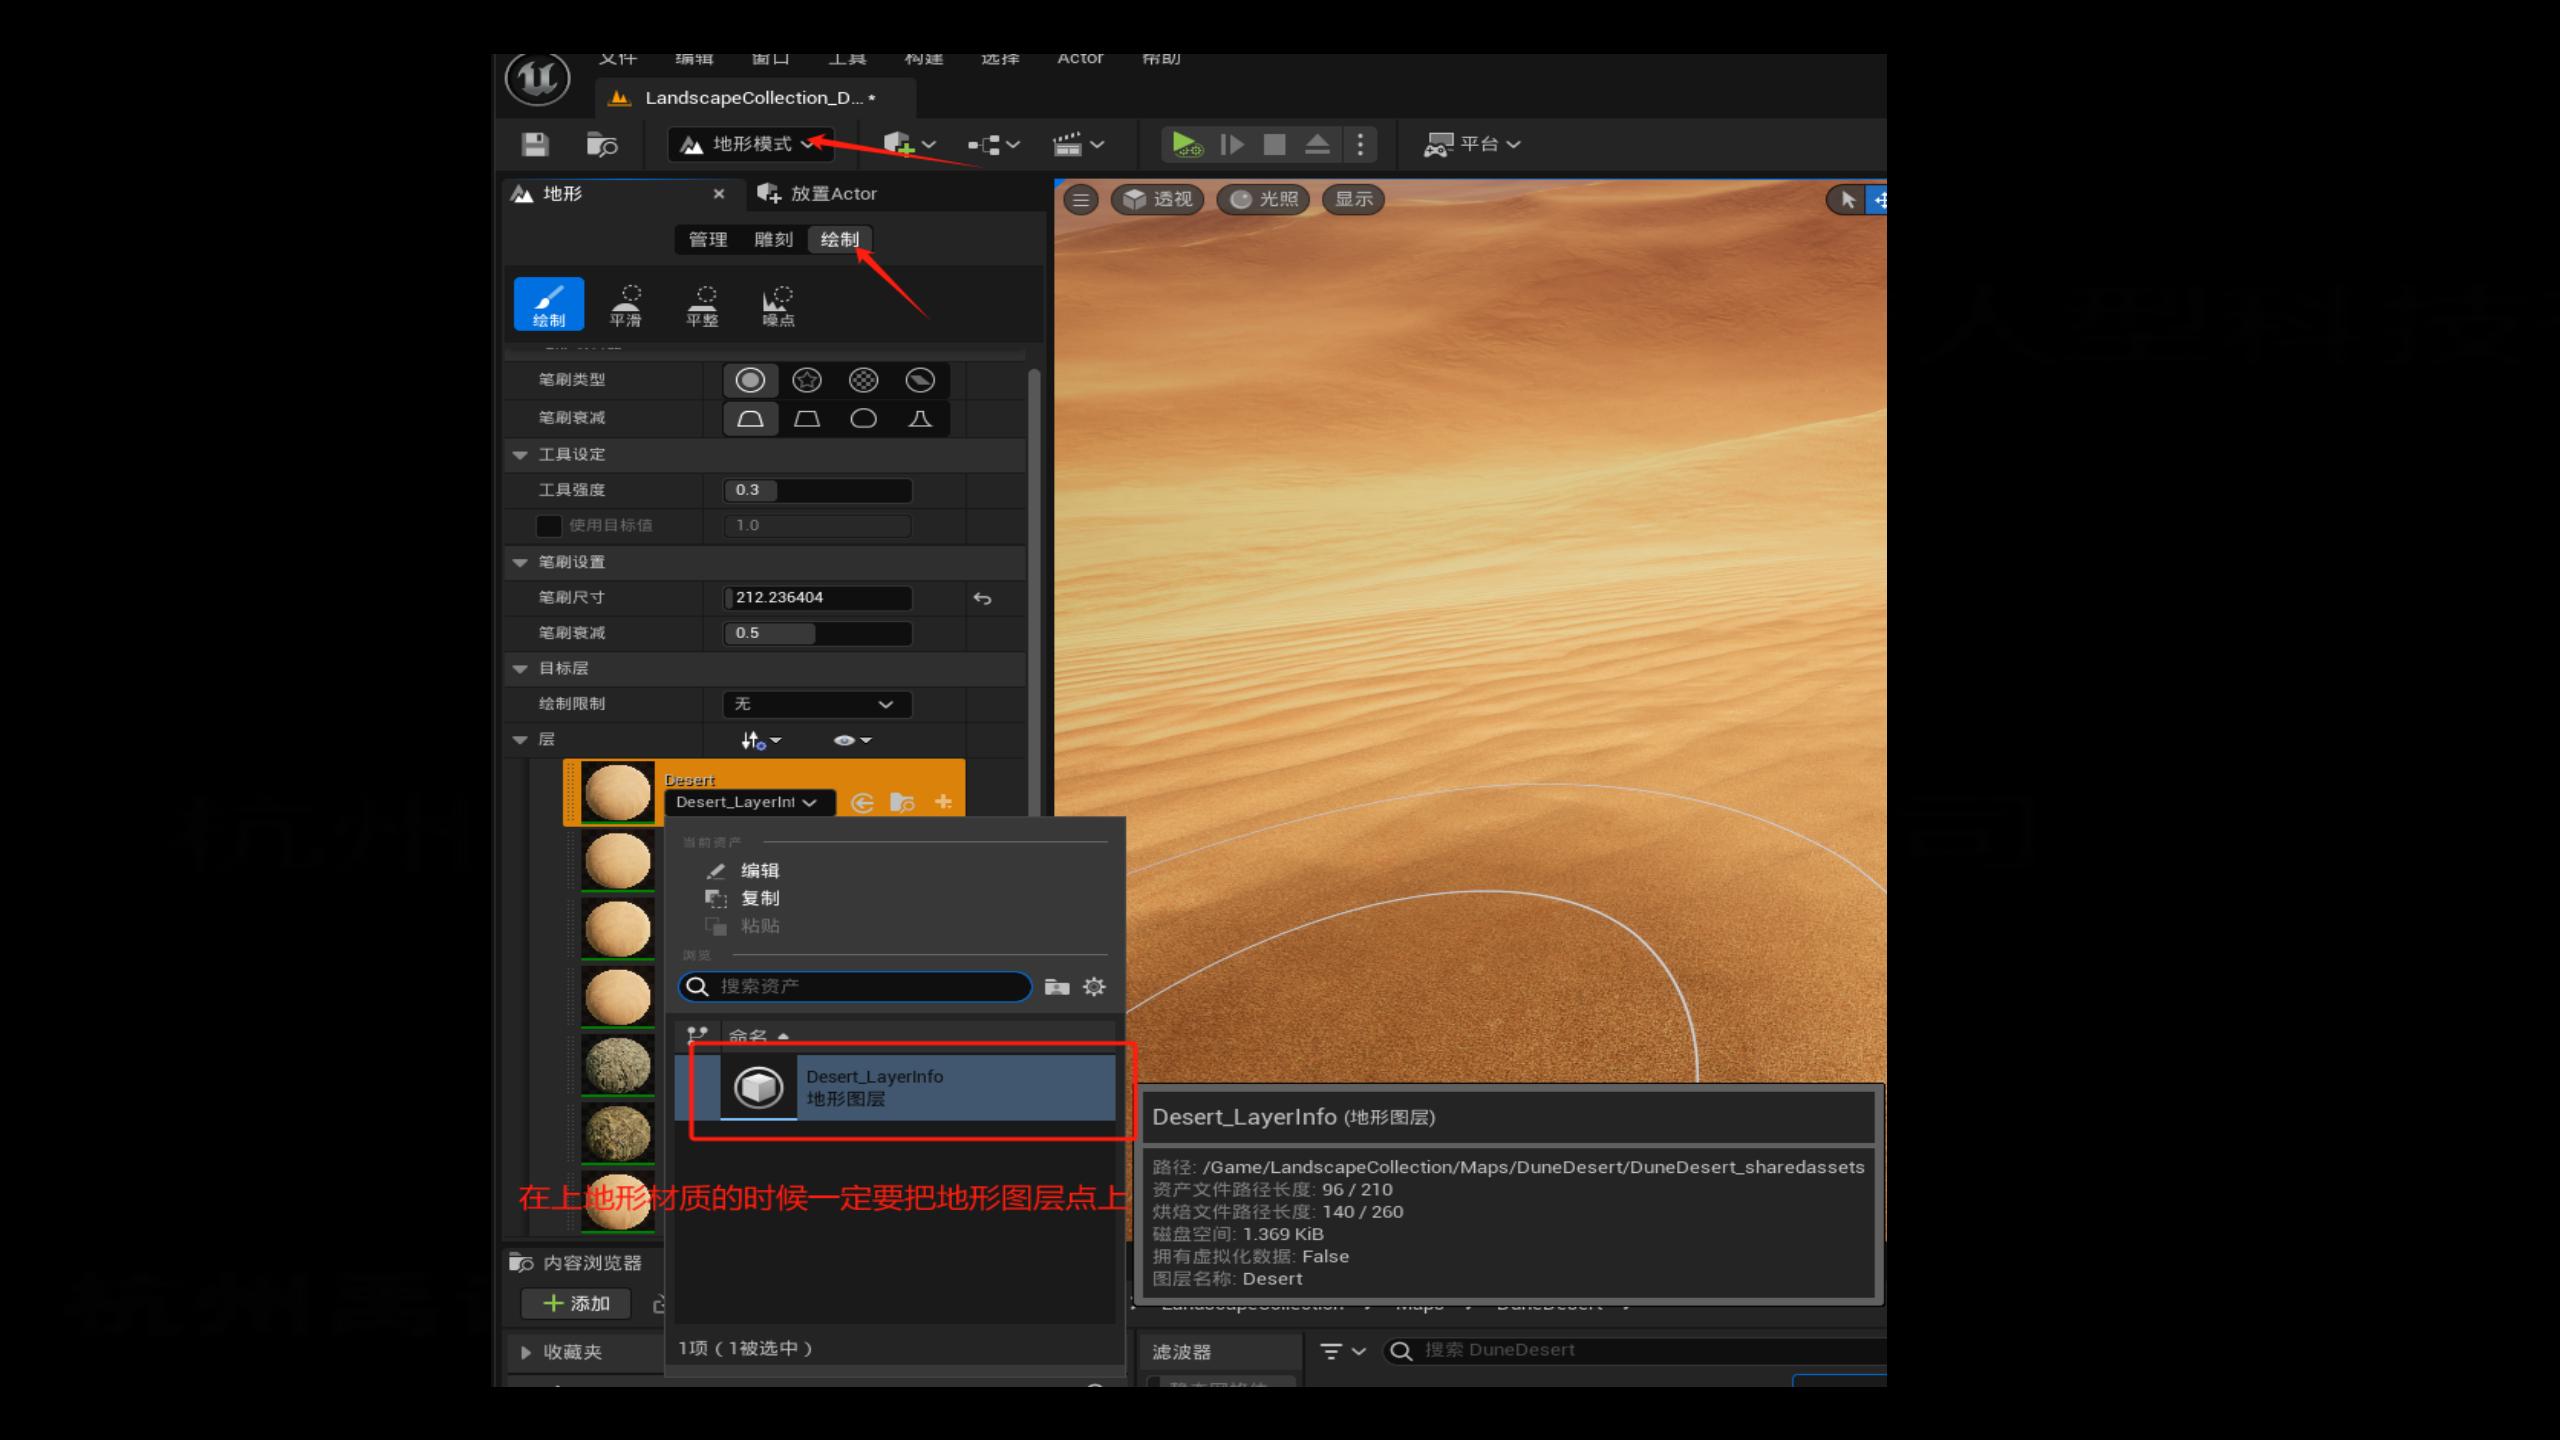Adjust the 工具强度 slider
This screenshot has width=2560, height=1440.
[x=817, y=490]
